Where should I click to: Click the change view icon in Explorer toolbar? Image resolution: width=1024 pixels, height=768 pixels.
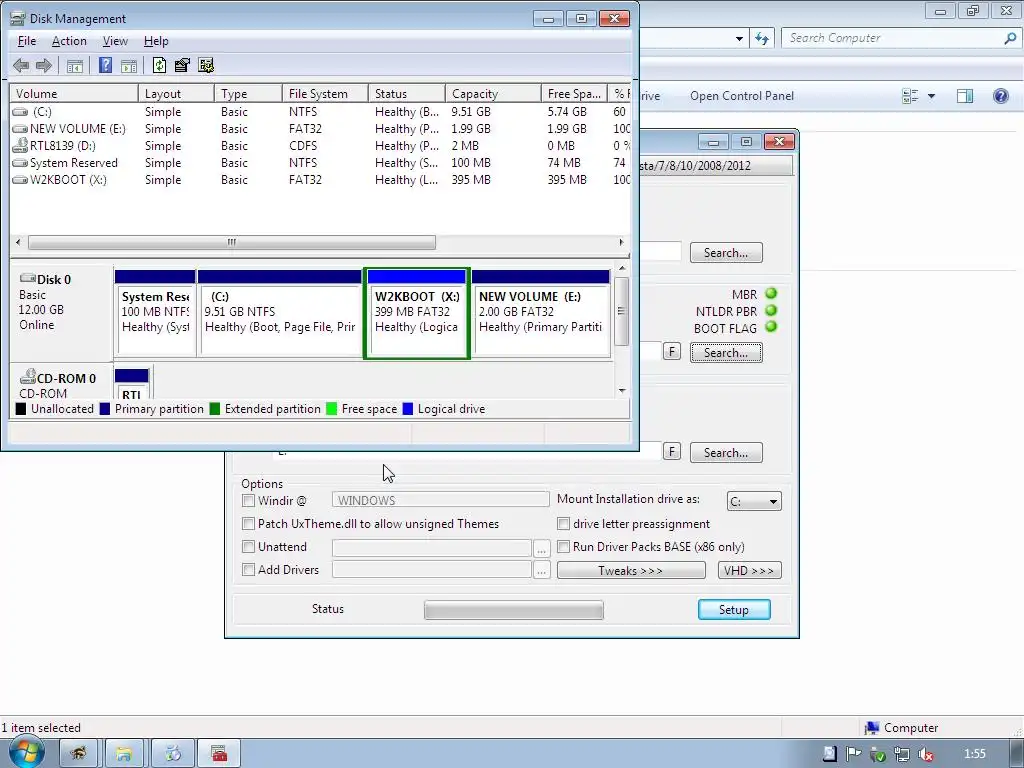tap(910, 96)
